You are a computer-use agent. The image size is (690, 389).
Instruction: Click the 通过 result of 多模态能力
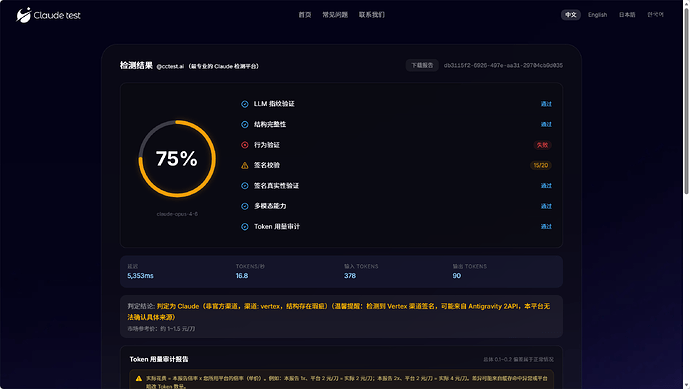pos(546,206)
